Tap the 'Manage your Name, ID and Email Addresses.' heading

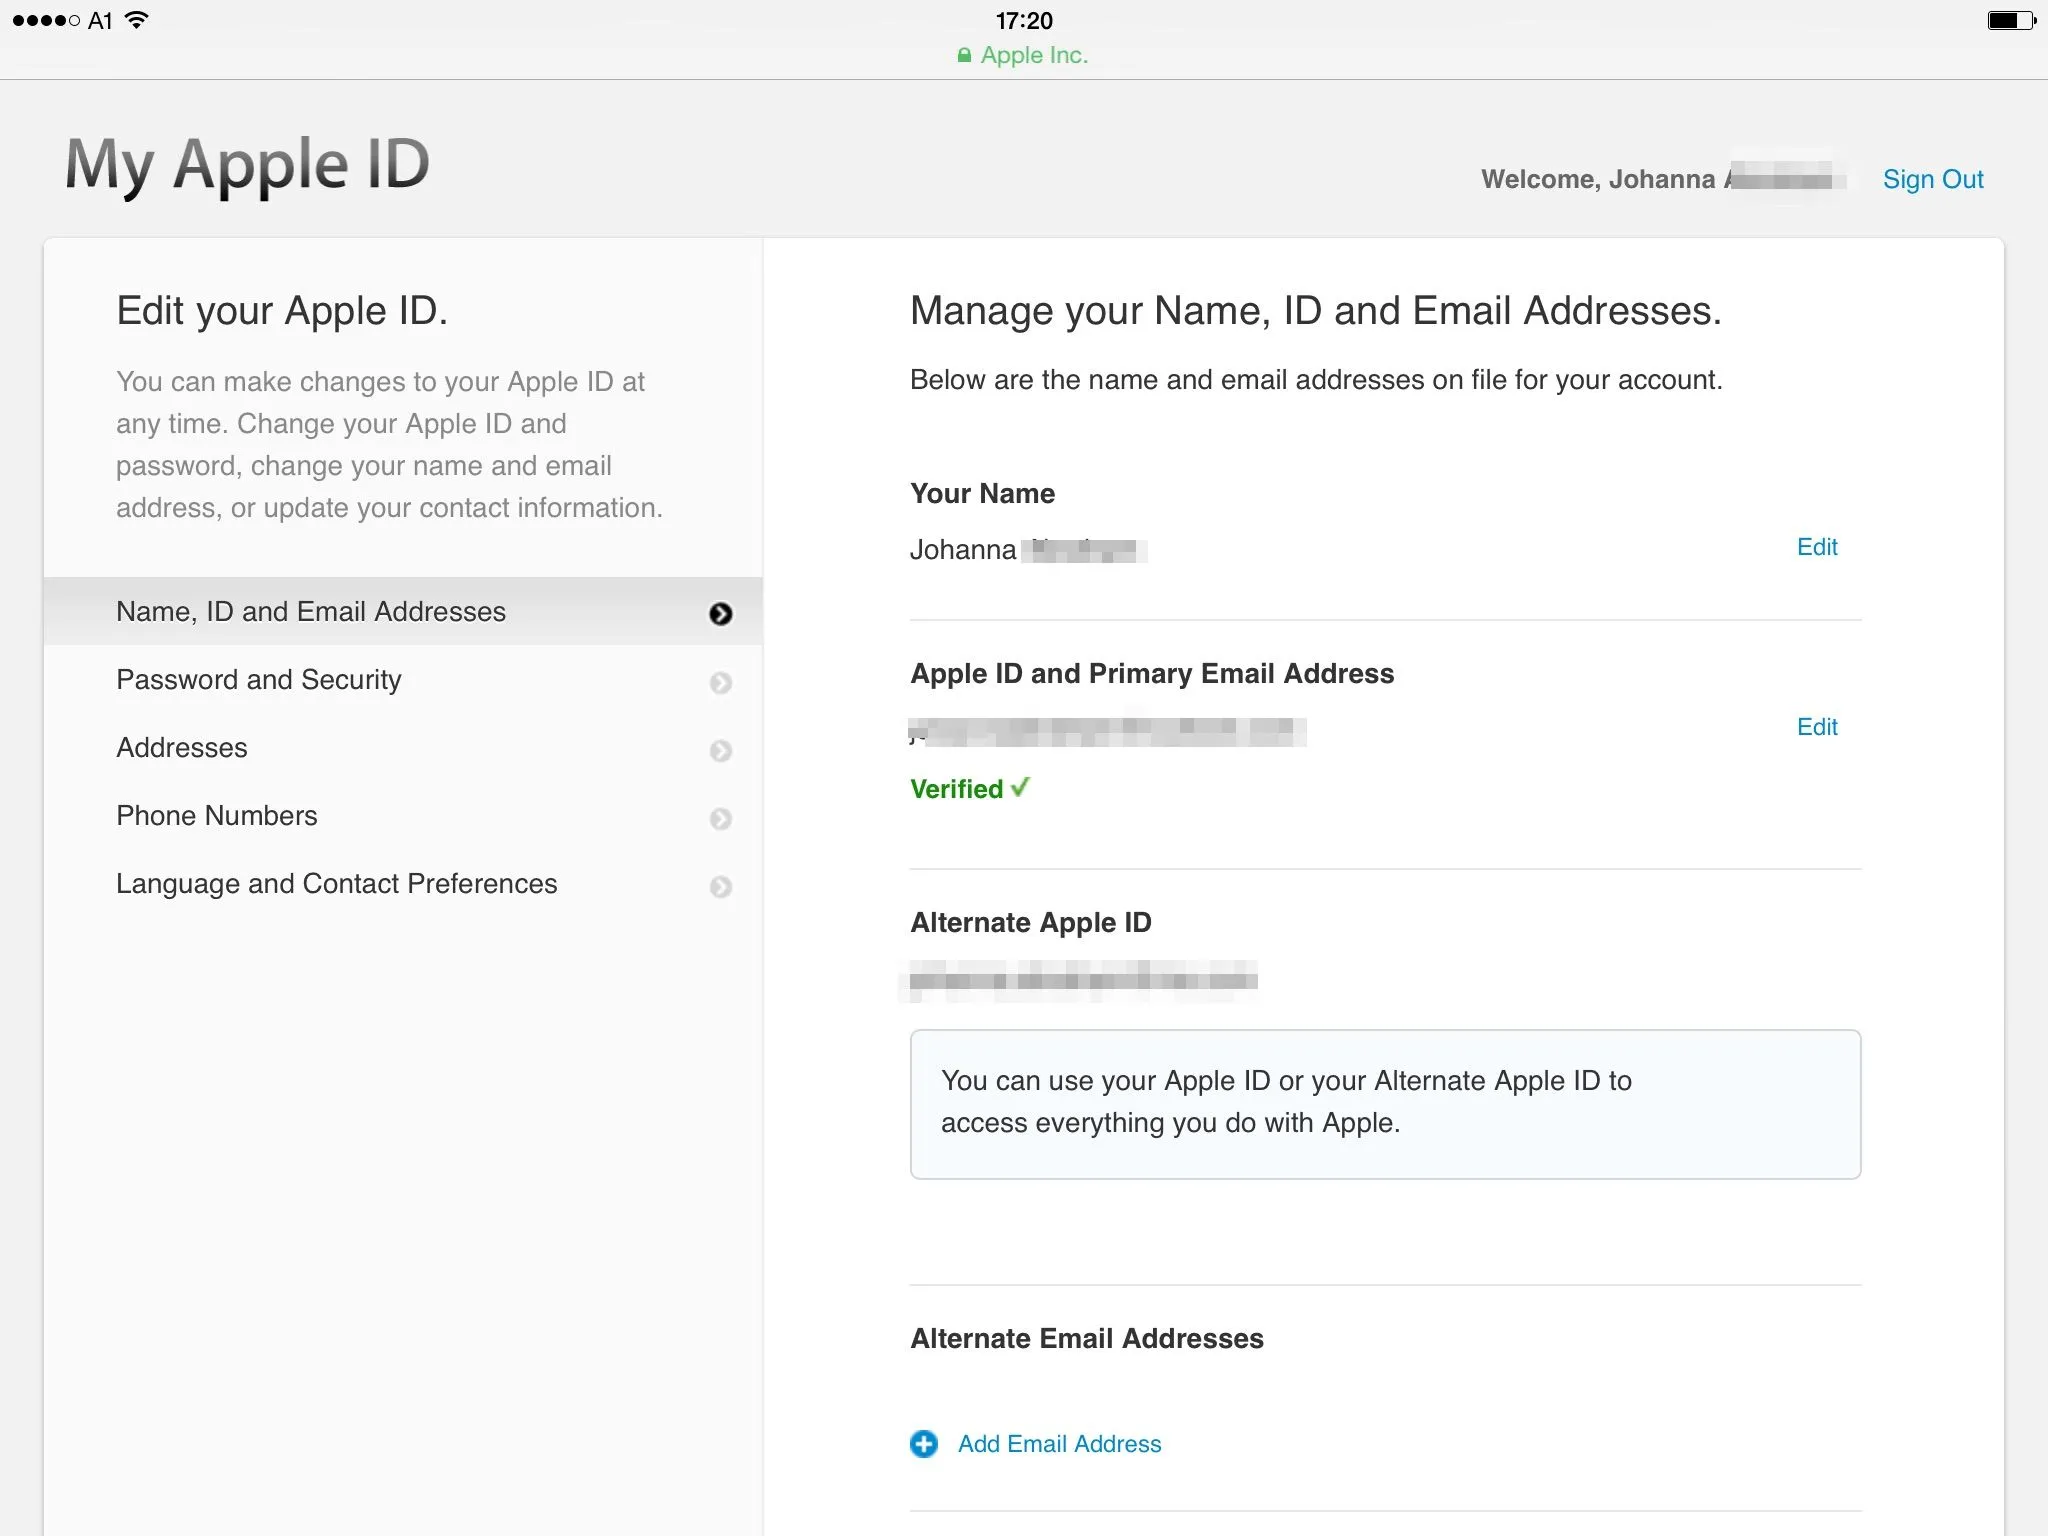(1316, 311)
